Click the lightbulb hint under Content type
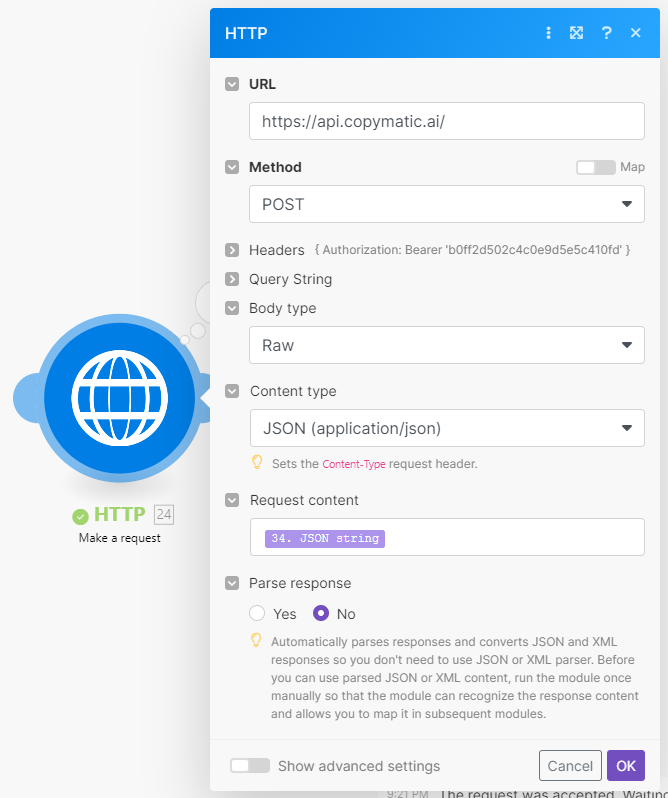668x798 pixels. coord(257,463)
